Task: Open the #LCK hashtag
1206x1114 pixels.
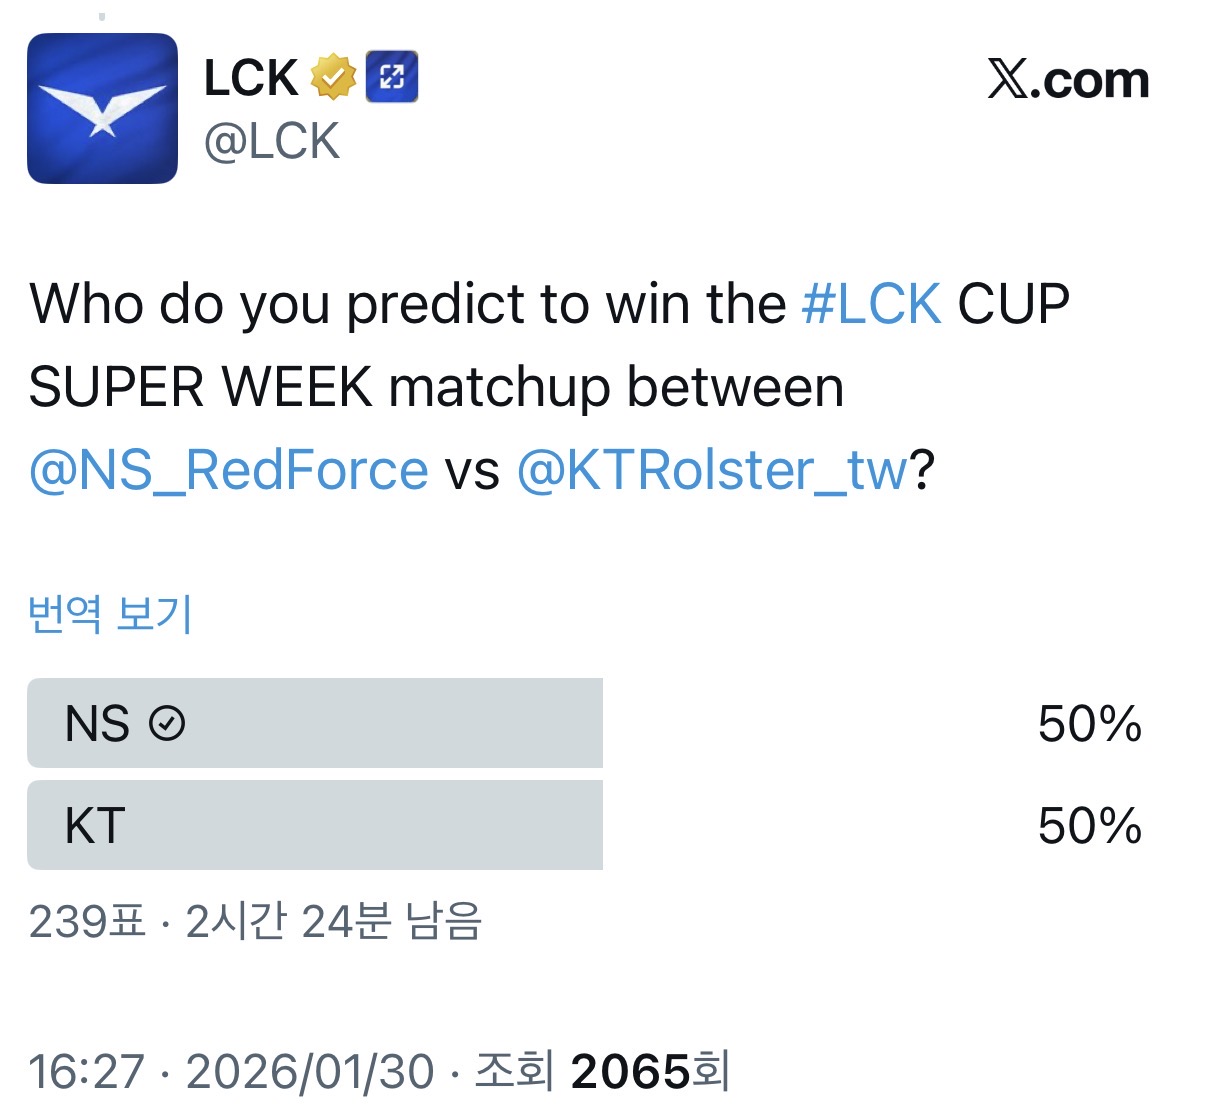Action: [871, 304]
